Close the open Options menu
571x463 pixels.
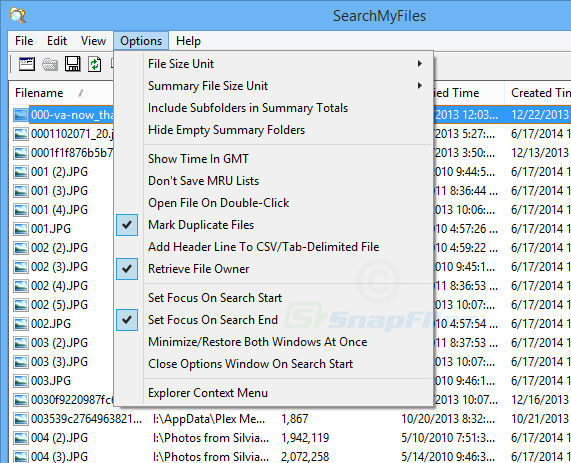(x=141, y=41)
